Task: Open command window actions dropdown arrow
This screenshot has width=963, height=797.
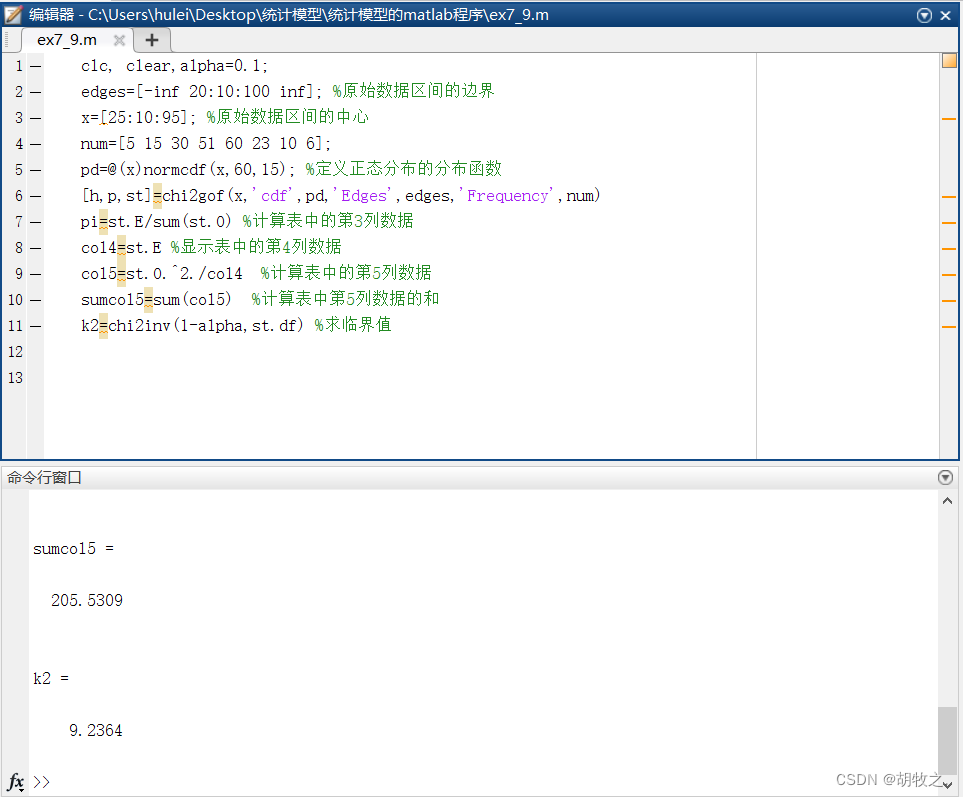Action: coord(946,477)
